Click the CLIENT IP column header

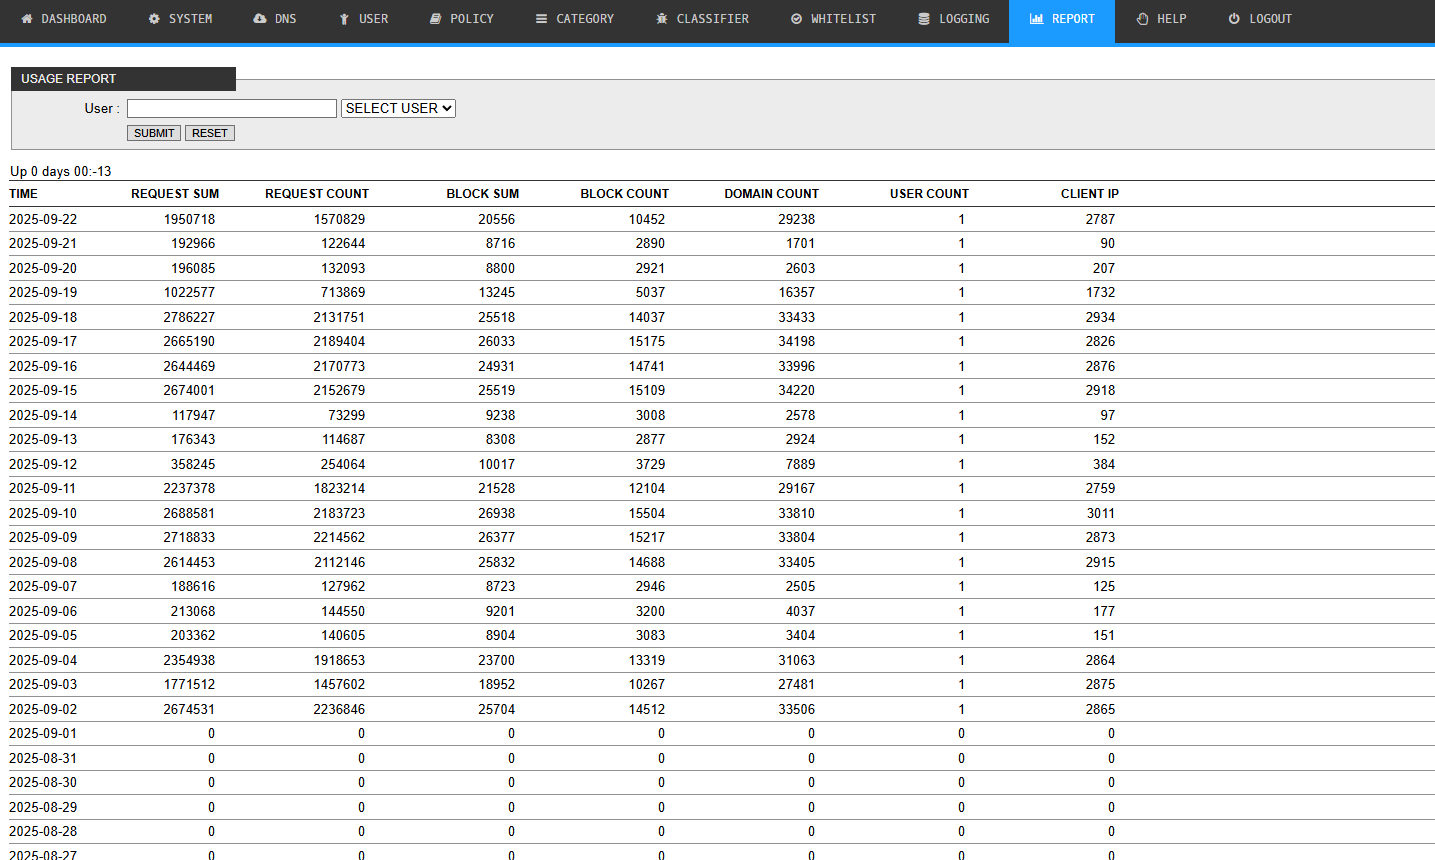click(x=1089, y=194)
